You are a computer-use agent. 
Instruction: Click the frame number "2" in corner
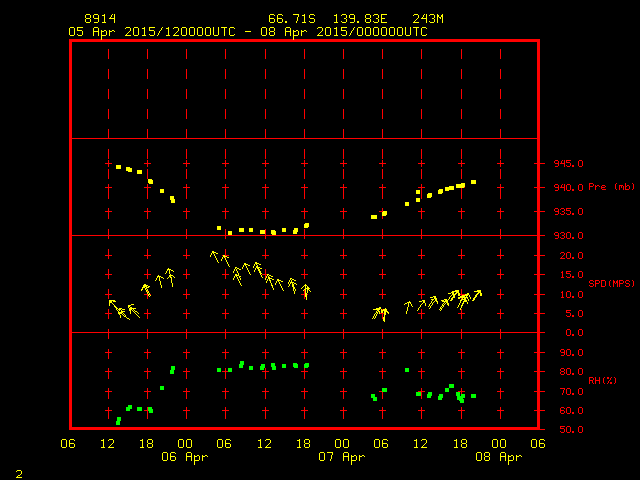[x=19, y=474]
